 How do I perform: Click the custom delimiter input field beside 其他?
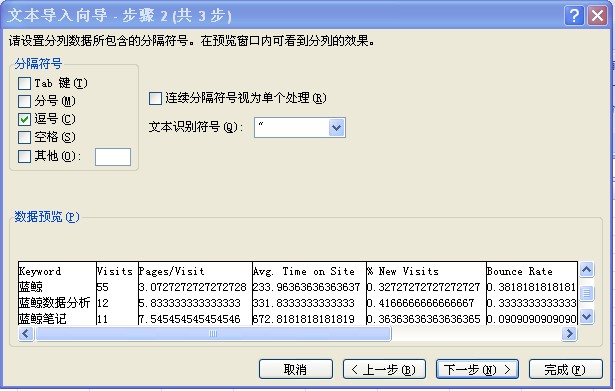(113, 157)
